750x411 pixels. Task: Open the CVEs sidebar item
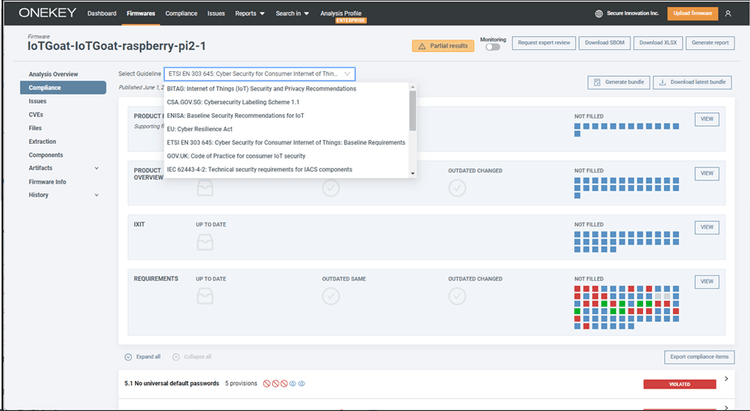[x=37, y=115]
